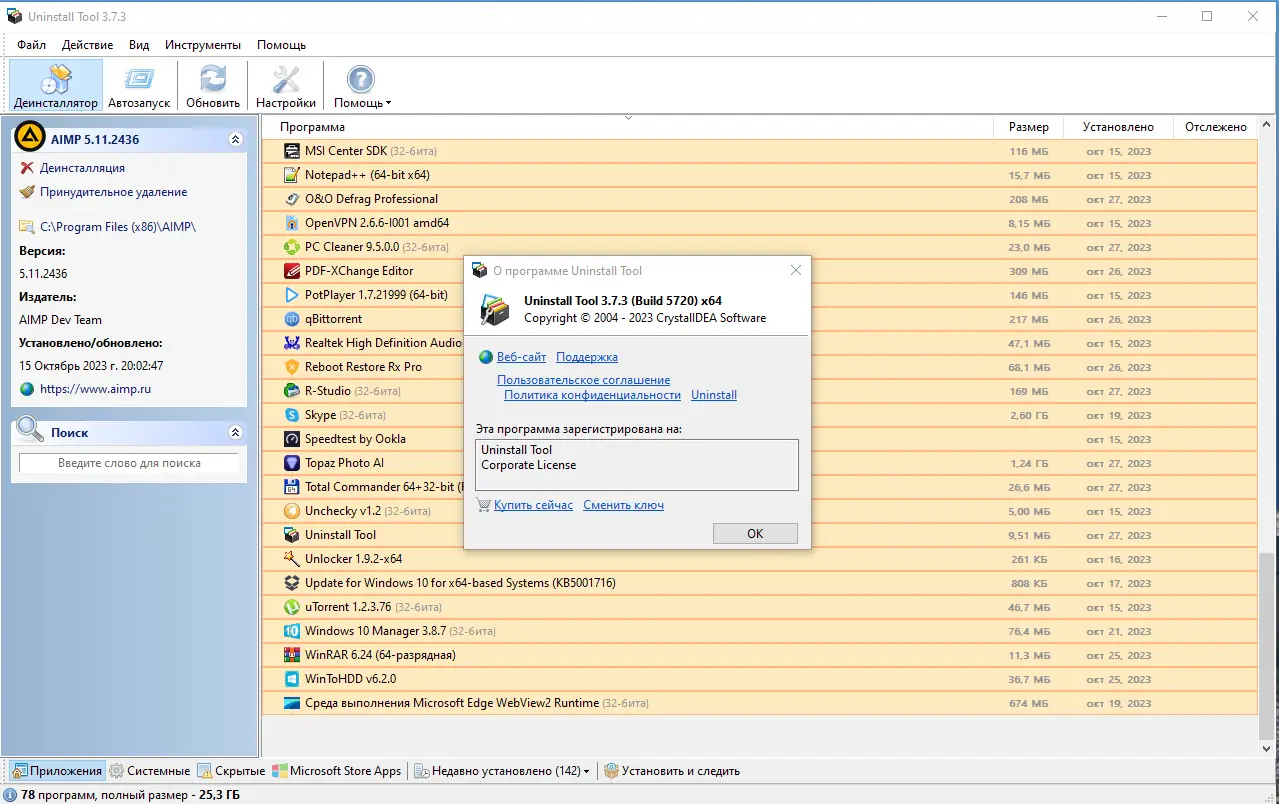The width and height of the screenshot is (1279, 804).
Task: Select the Среда выполнения Microsoft Edge WebView2 row
Action: 760,703
